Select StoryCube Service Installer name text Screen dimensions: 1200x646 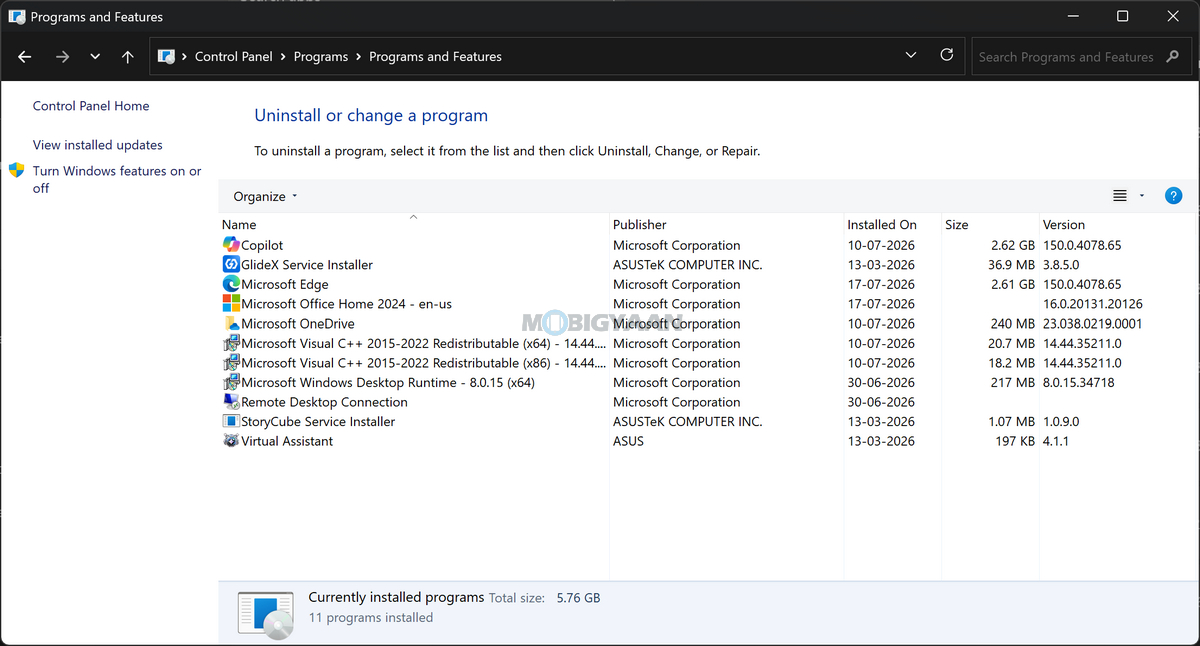pos(318,422)
